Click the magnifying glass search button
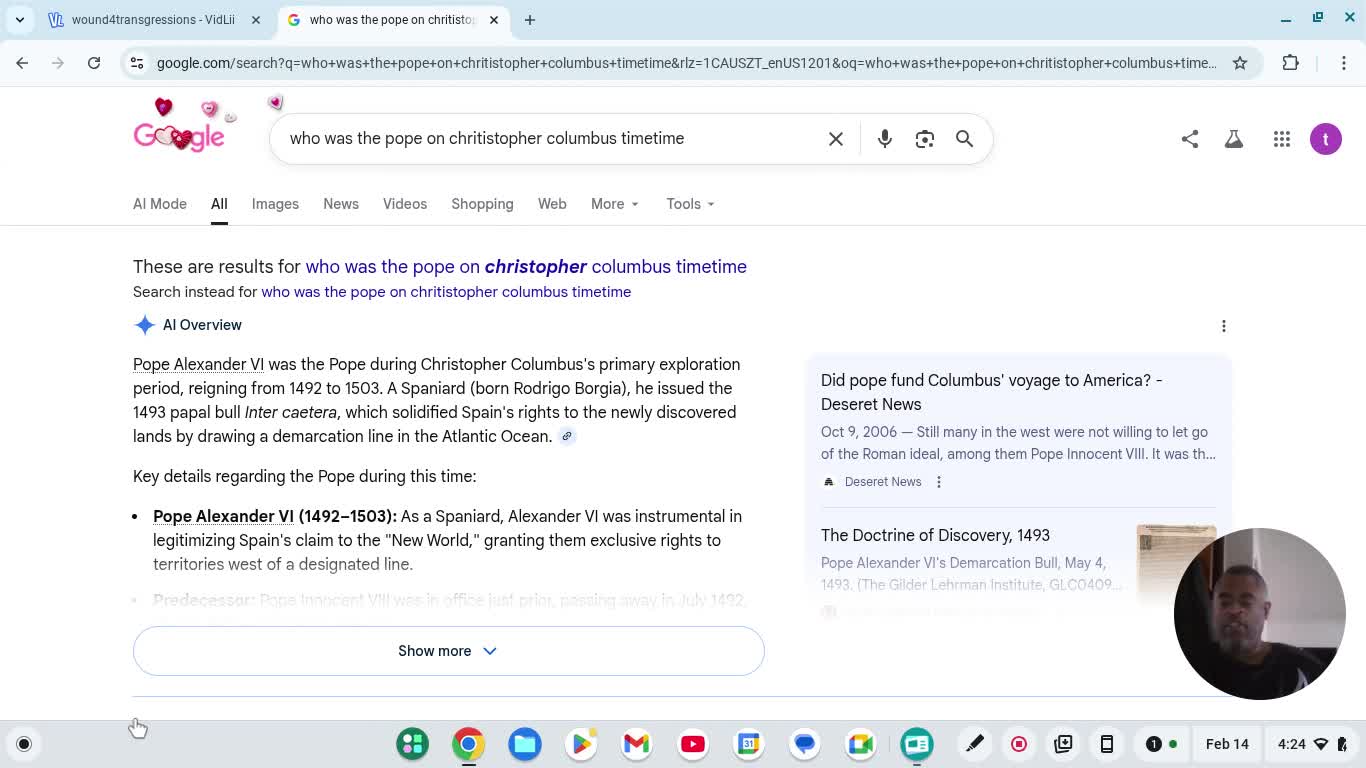Screen dimensions: 1366x768 click(x=964, y=139)
